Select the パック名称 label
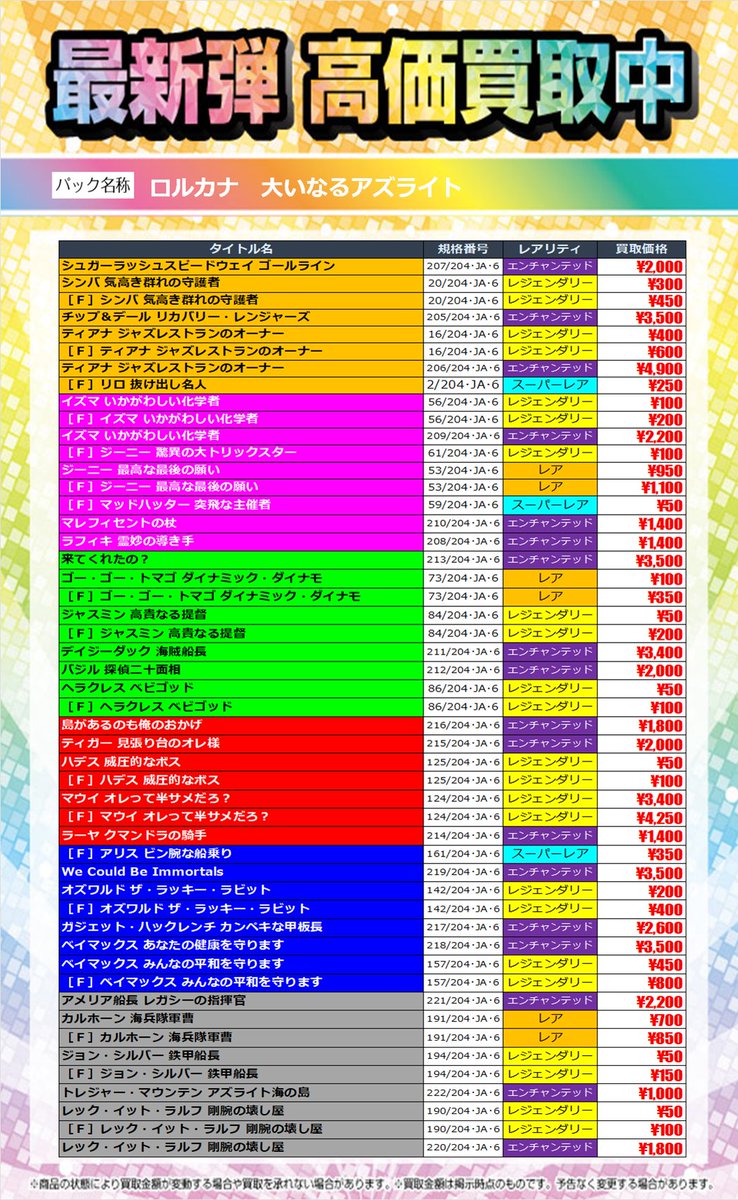Image resolution: width=738 pixels, height=1200 pixels. click(92, 186)
